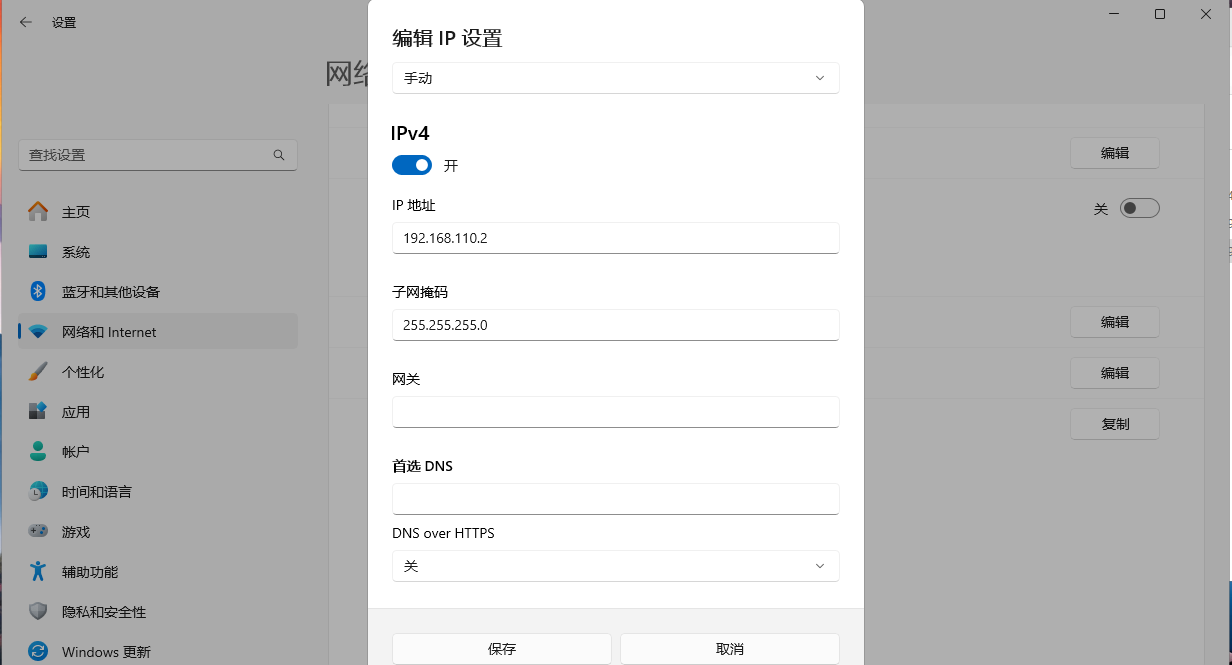The width and height of the screenshot is (1232, 665).
Task: Enable the 关 toggle behind the dialog
Action: [1139, 210]
